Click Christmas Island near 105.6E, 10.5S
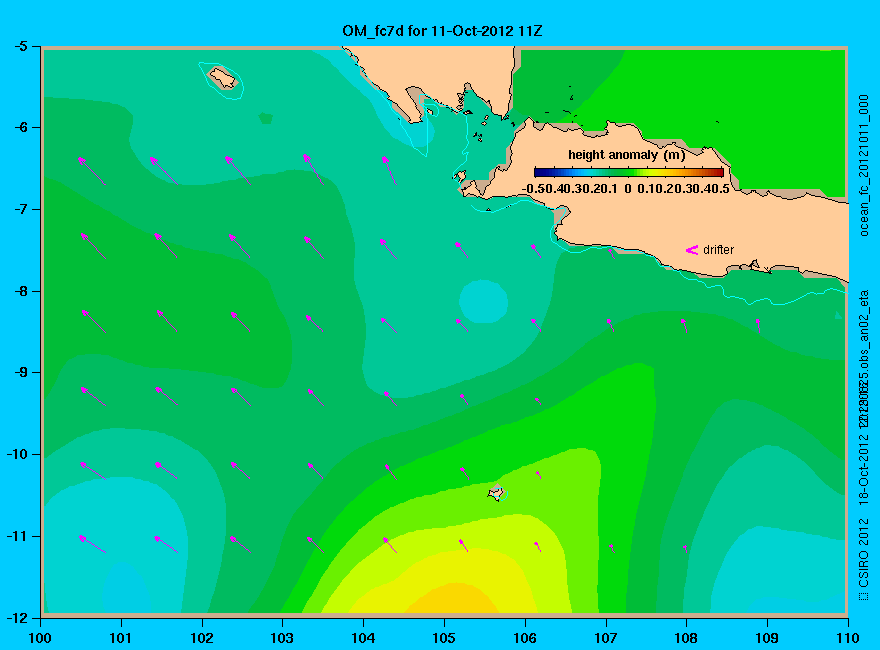 pos(496,493)
